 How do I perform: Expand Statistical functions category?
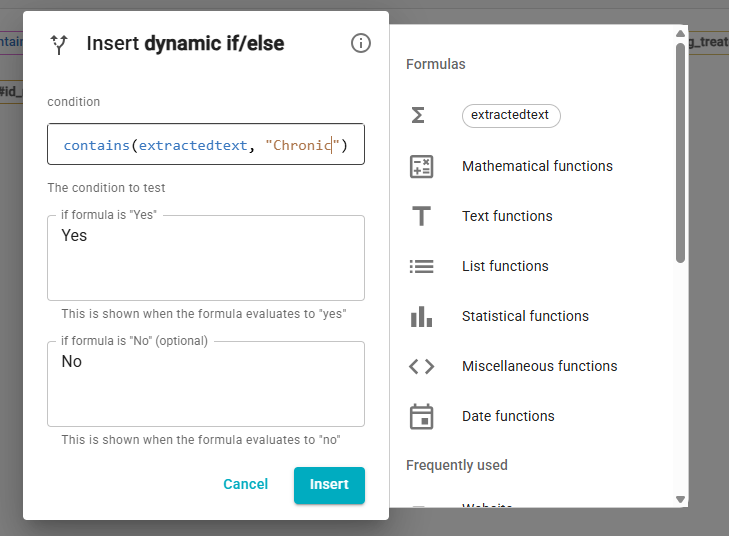click(525, 316)
